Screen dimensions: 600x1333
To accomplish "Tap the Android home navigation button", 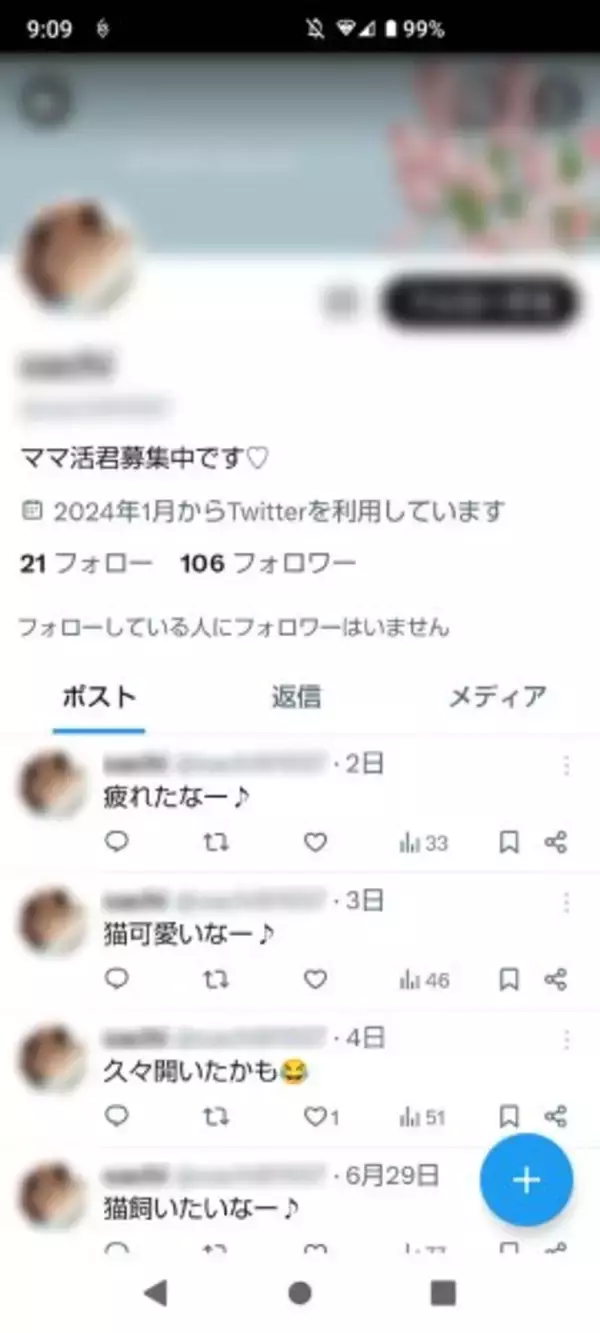I will 299,1293.
